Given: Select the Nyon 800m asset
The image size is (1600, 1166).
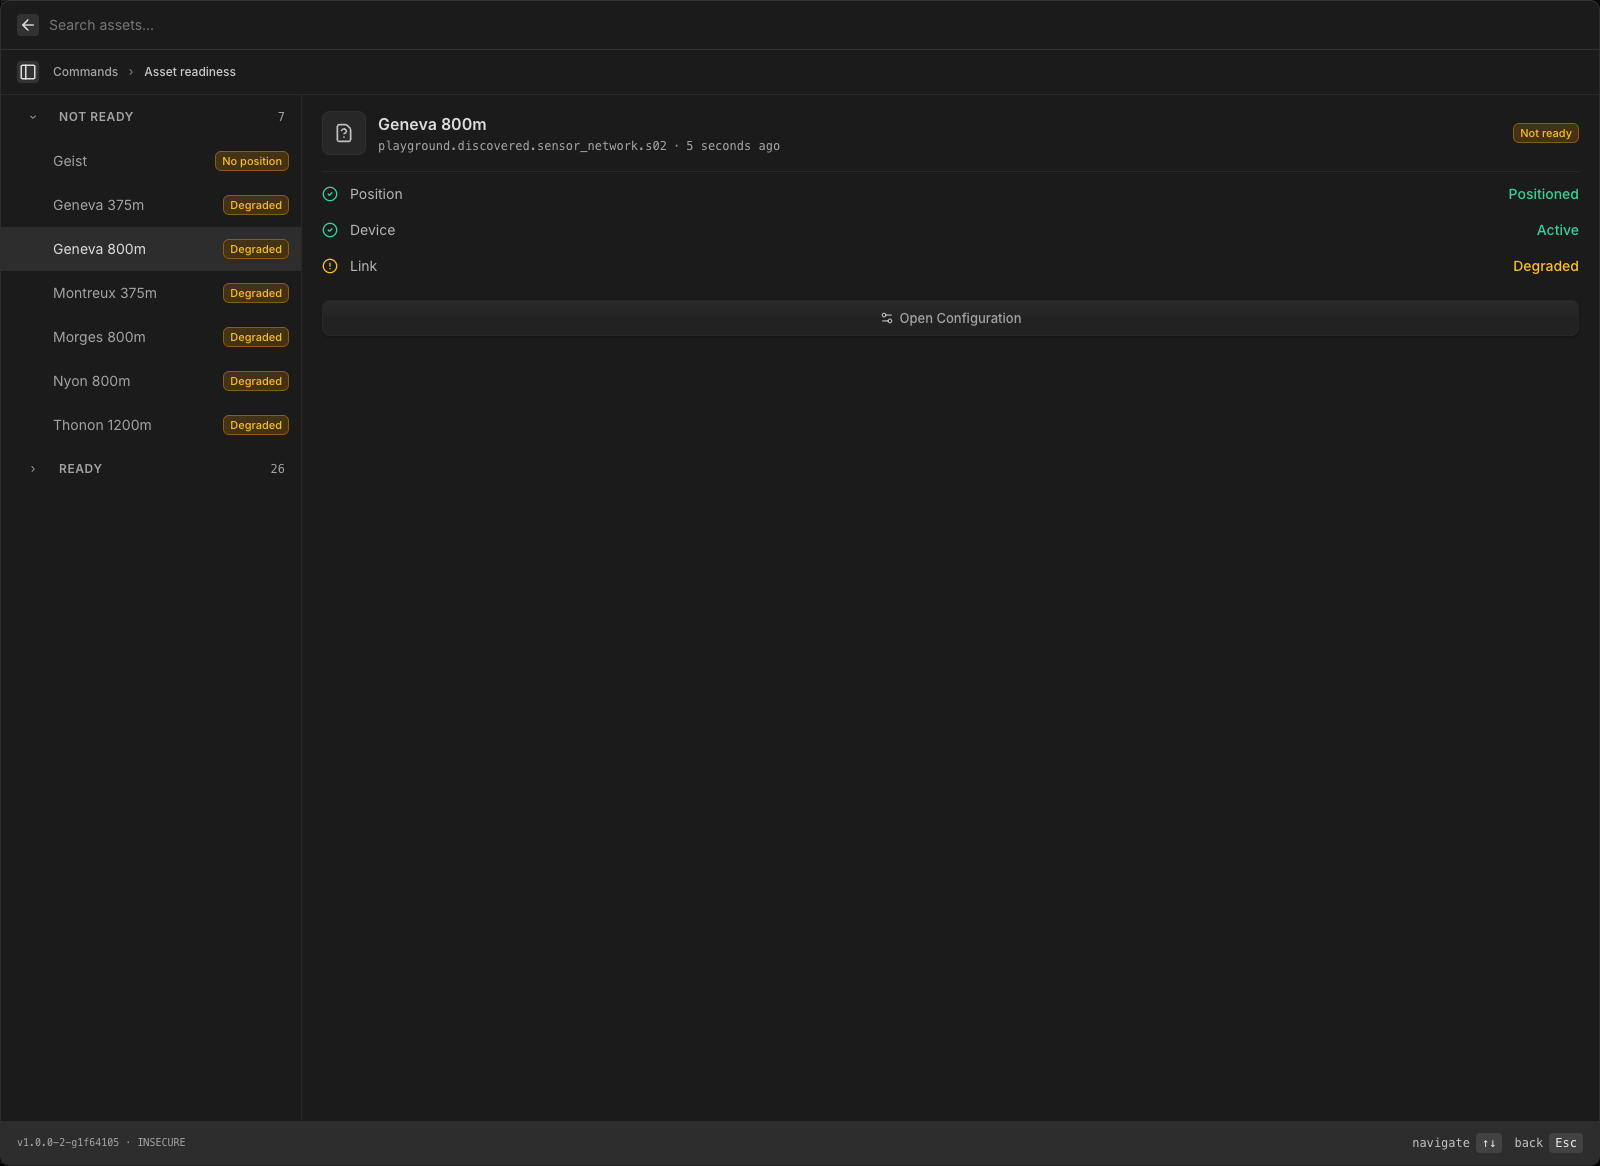Looking at the screenshot, I should pyautogui.click(x=151, y=381).
